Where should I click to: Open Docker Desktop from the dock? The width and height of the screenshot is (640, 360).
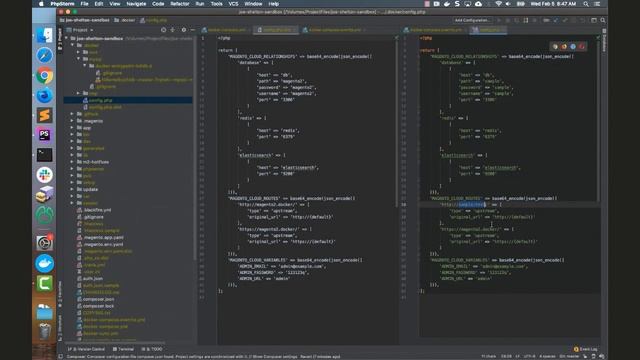[x=44, y=263]
